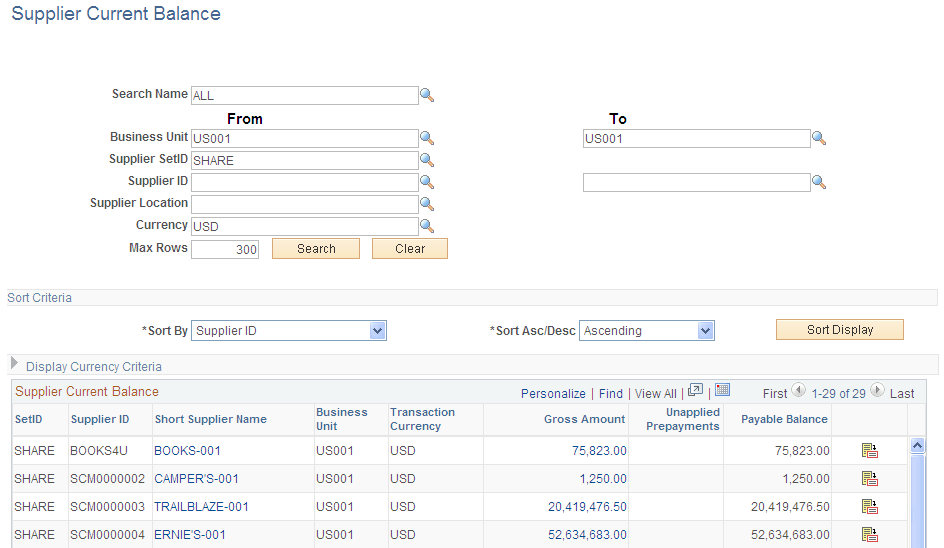This screenshot has width=944, height=548.
Task: Sort by Gross Amount column header
Action: pyautogui.click(x=585, y=419)
